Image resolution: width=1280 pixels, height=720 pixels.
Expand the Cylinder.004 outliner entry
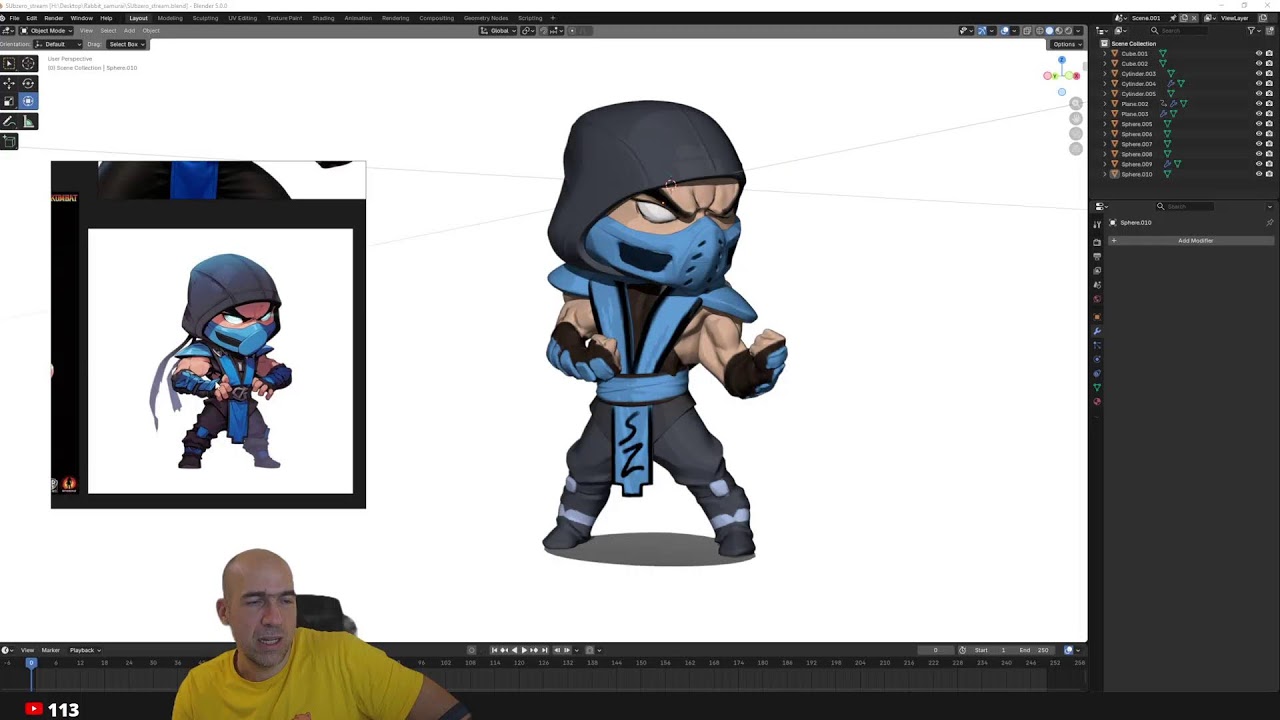[x=1105, y=83]
